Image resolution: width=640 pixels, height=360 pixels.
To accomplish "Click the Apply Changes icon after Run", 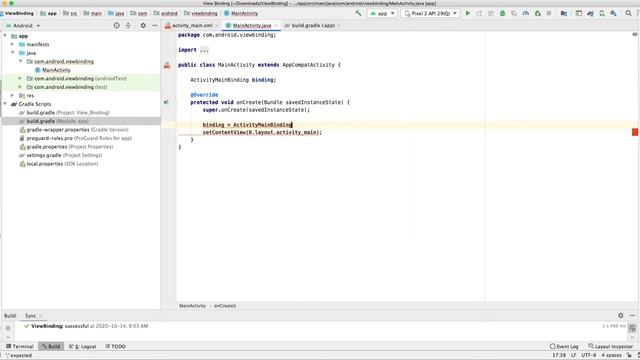I will coord(479,13).
